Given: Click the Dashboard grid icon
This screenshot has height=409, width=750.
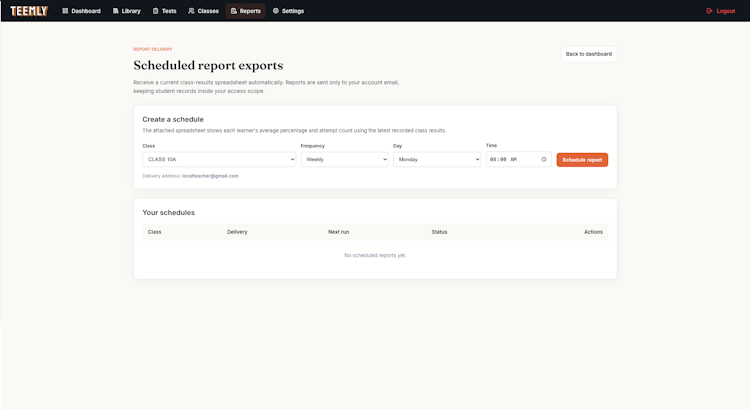Looking at the screenshot, I should tap(65, 11).
